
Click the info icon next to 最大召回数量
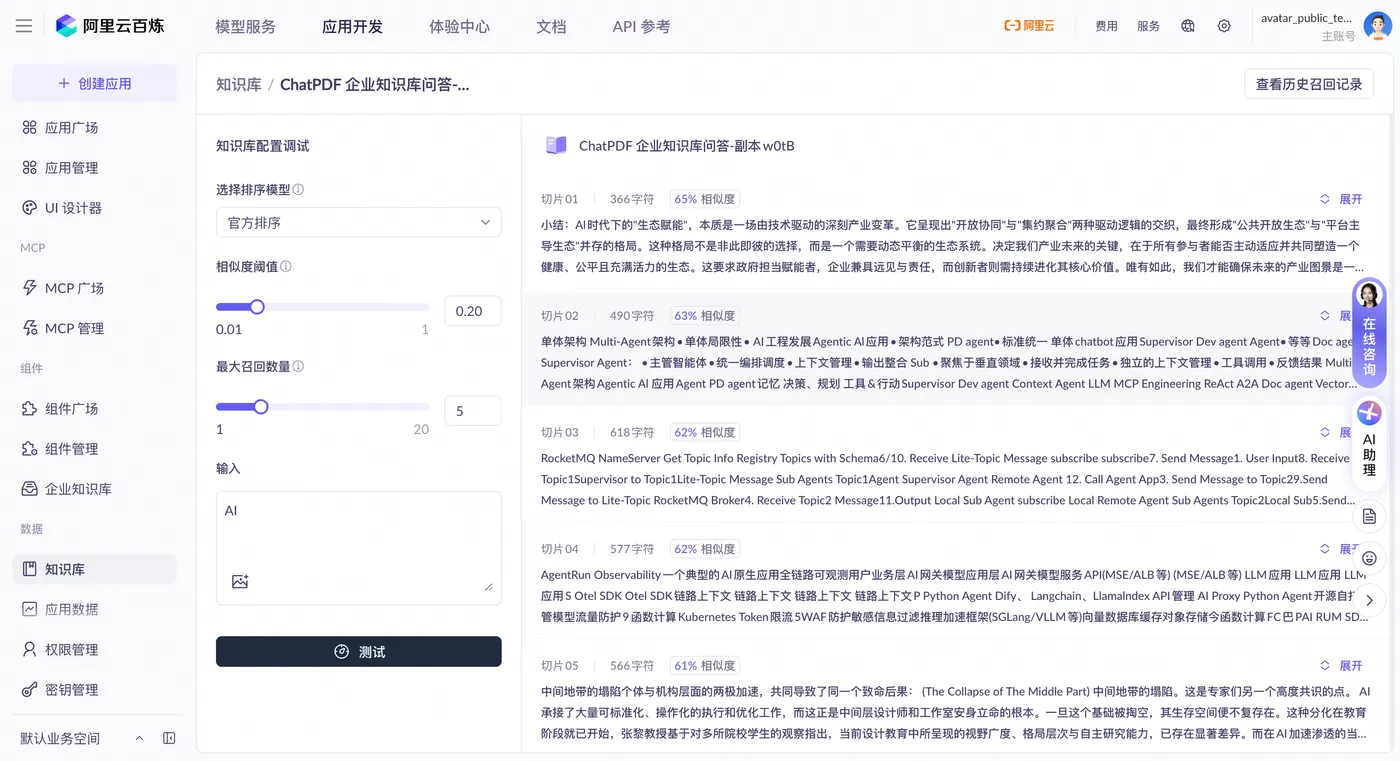tap(298, 367)
